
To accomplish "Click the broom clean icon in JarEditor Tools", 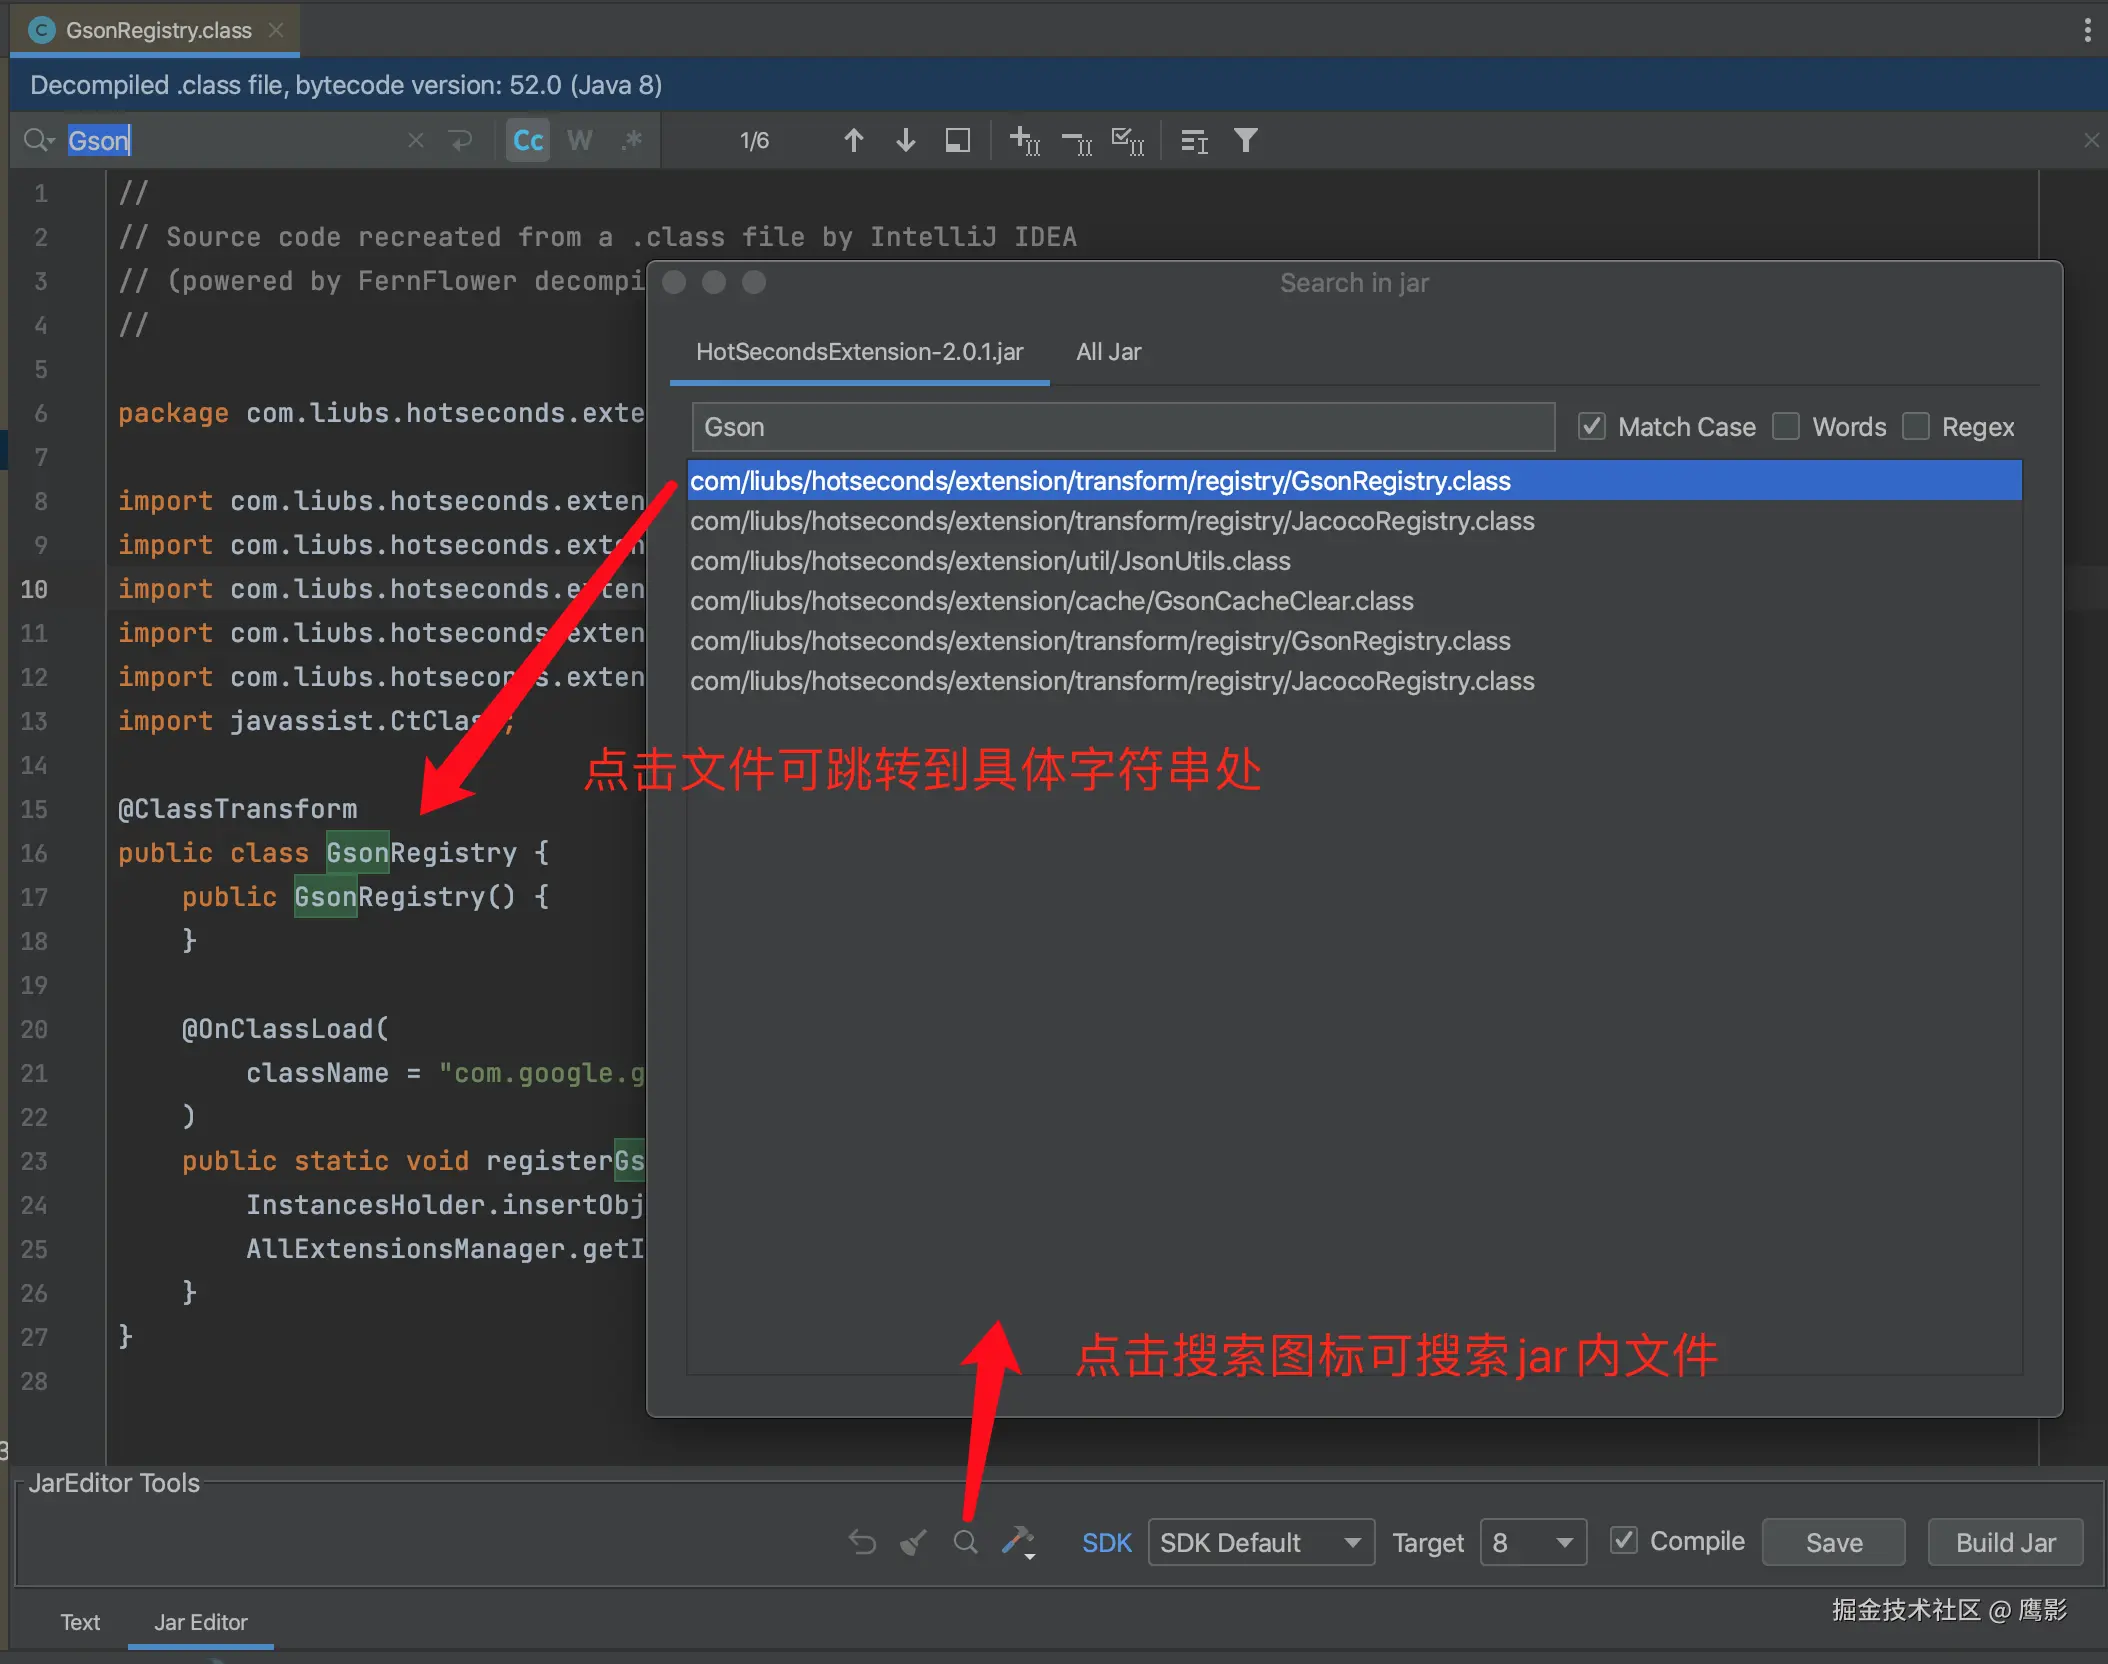I will coord(913,1542).
